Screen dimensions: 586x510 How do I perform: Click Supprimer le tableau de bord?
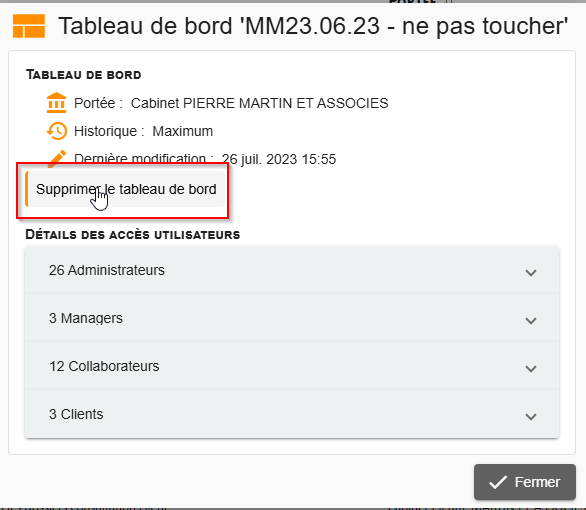(126, 189)
